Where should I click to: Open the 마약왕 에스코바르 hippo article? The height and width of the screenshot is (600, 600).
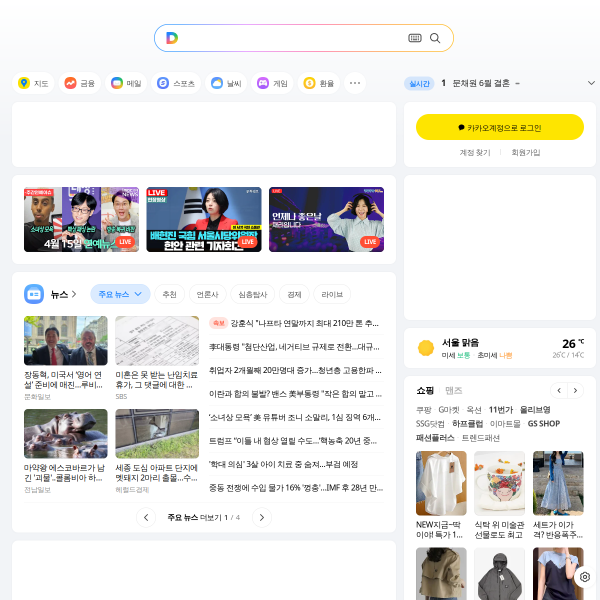click(x=66, y=451)
